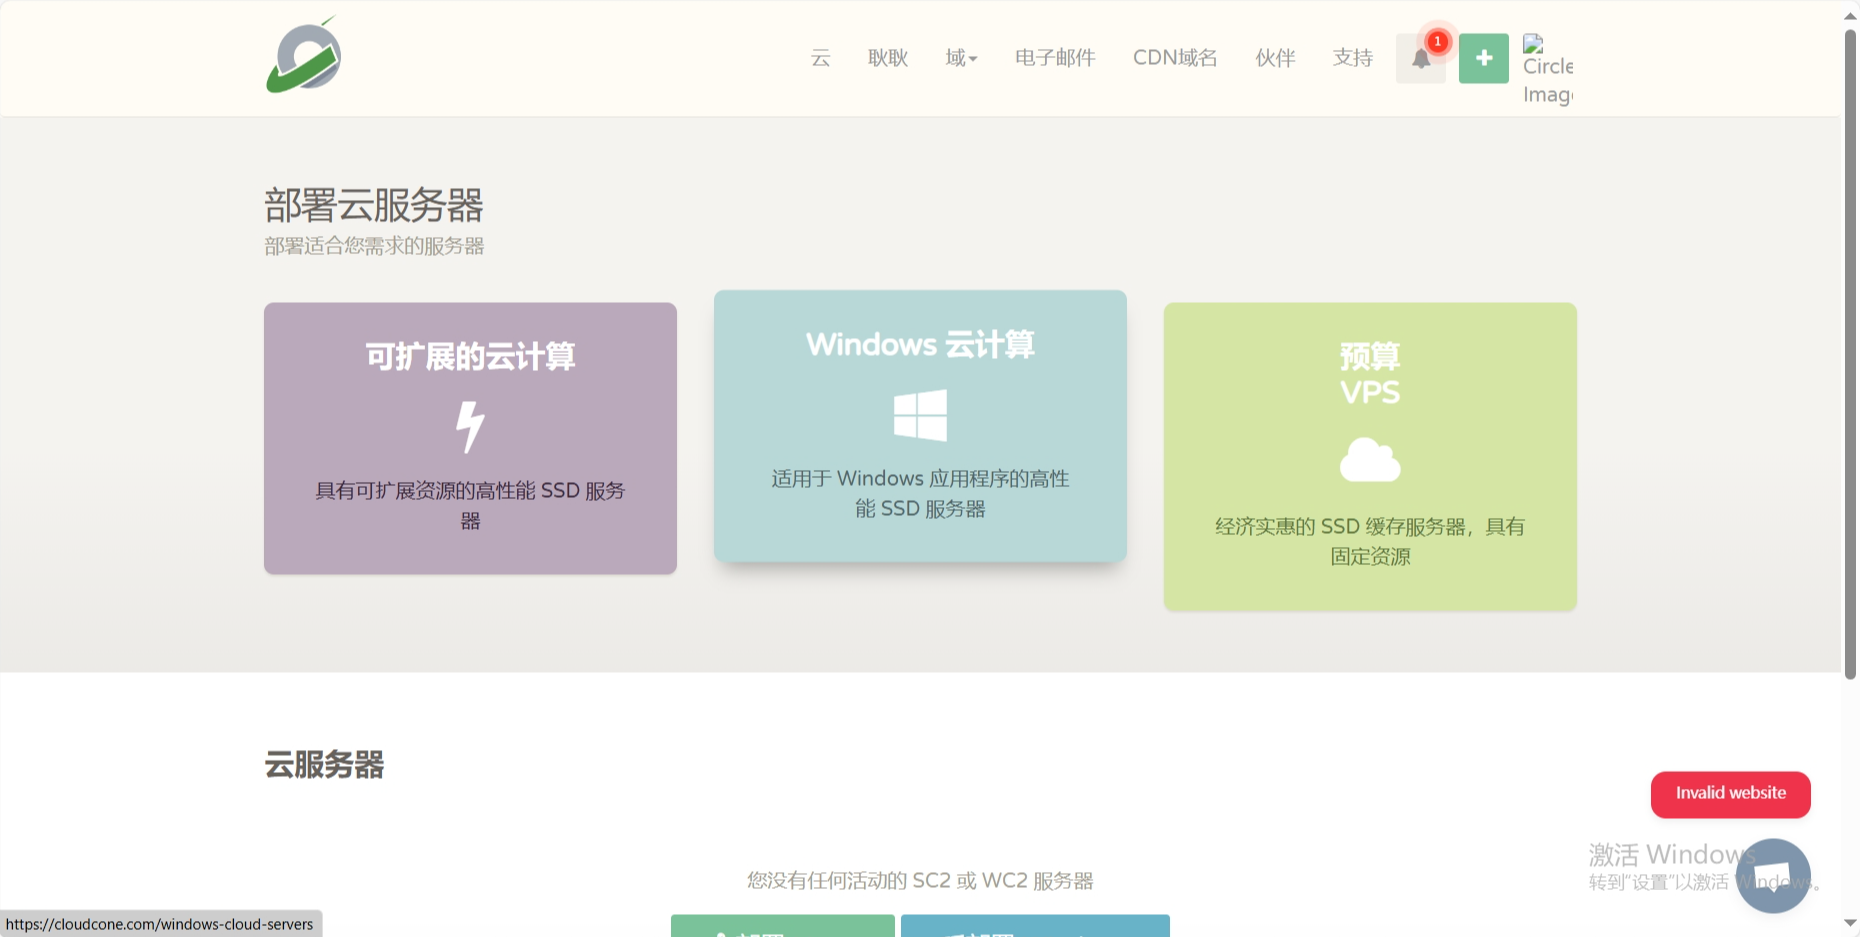
Task: Click the cloud icon on 预算 VPS card
Action: (1370, 461)
